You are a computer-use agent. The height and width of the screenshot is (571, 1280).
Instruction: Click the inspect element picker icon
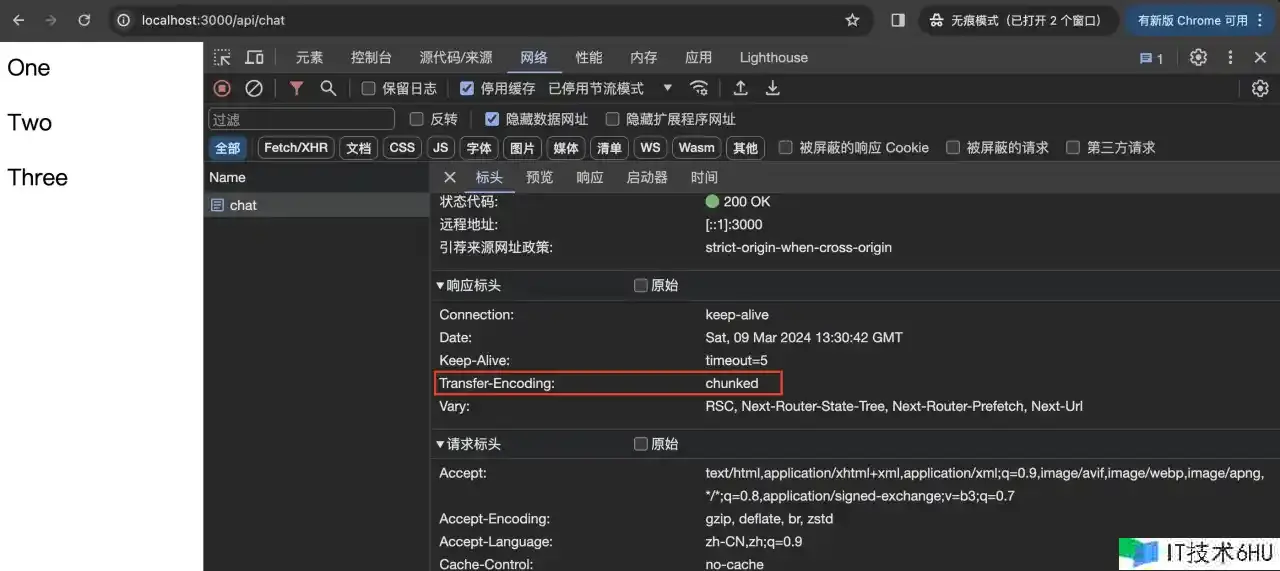coord(222,57)
